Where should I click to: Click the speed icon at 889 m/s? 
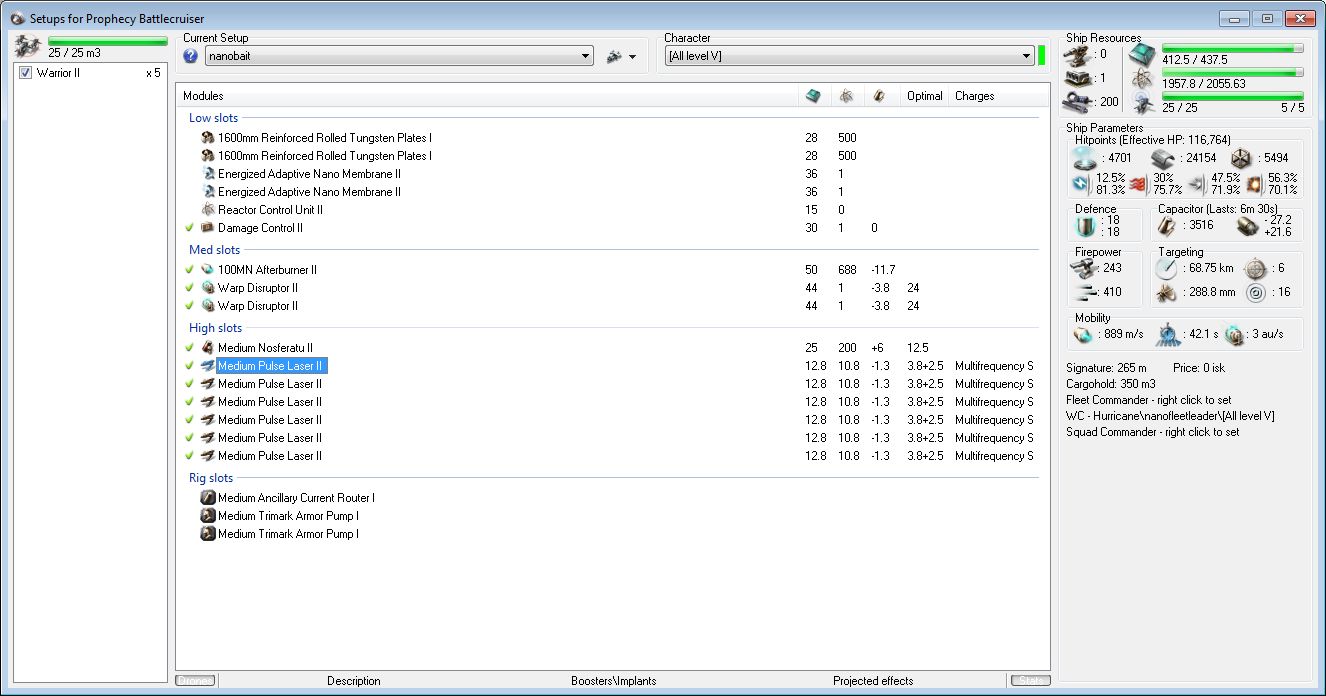click(x=1082, y=335)
